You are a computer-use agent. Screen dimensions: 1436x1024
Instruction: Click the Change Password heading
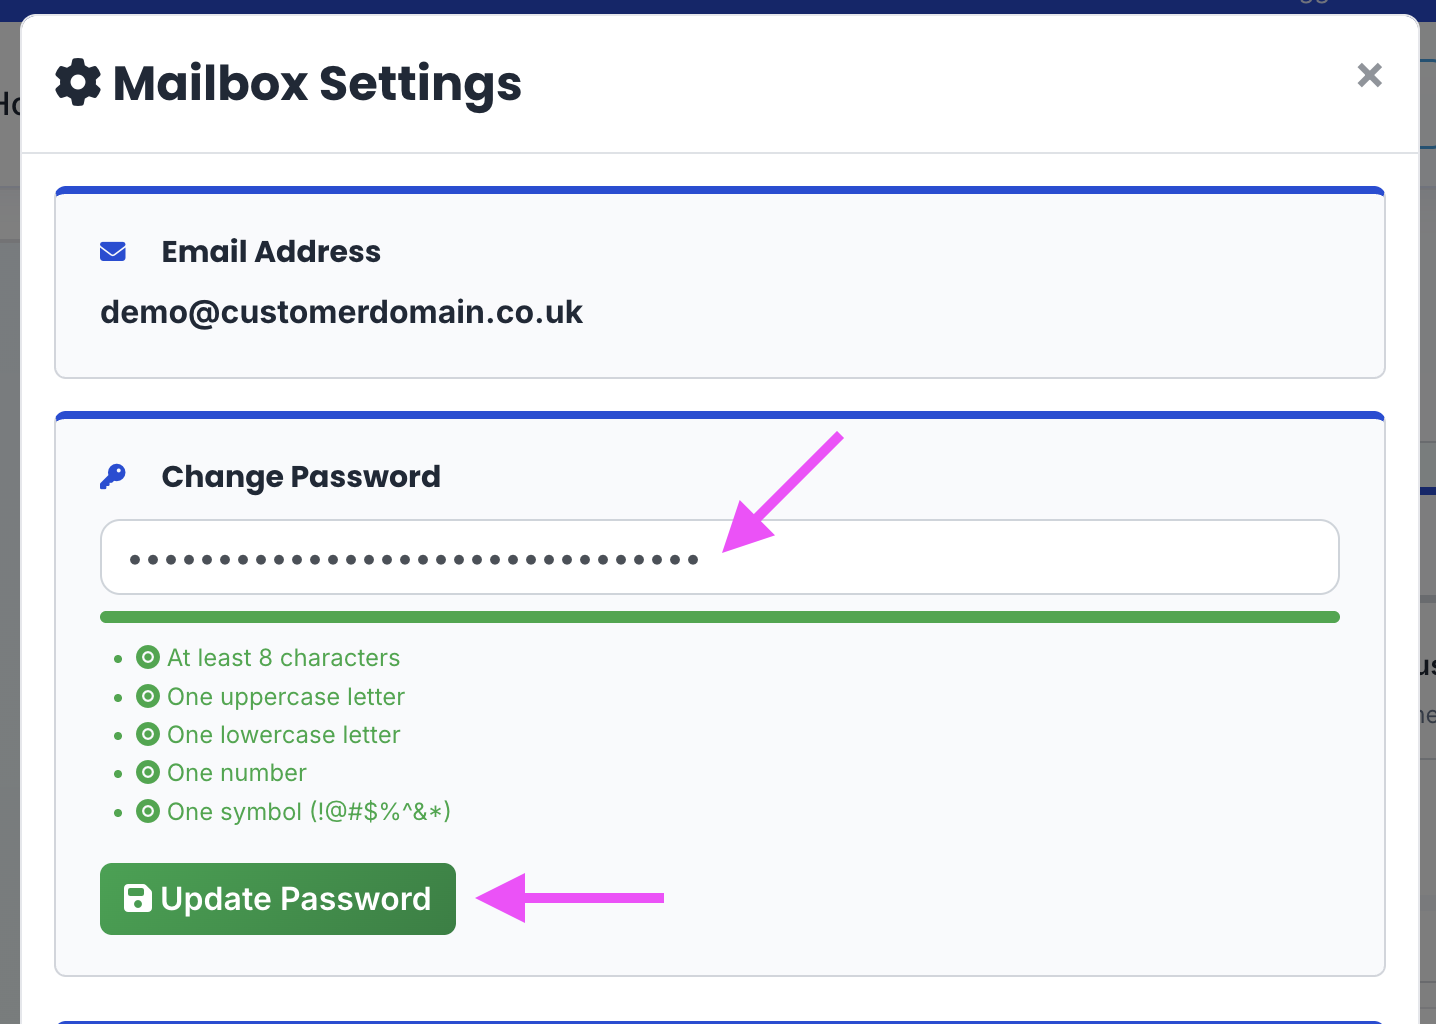301,476
